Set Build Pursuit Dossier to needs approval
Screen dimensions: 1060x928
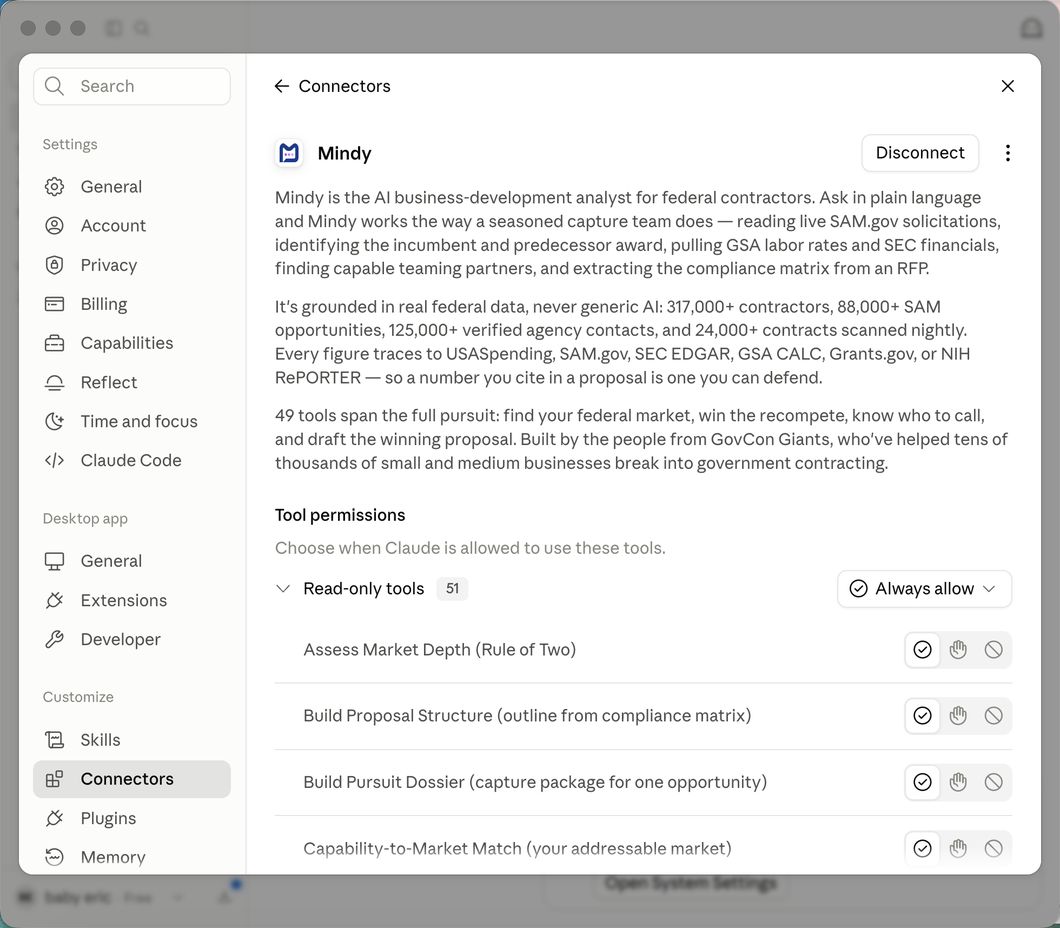click(x=958, y=782)
